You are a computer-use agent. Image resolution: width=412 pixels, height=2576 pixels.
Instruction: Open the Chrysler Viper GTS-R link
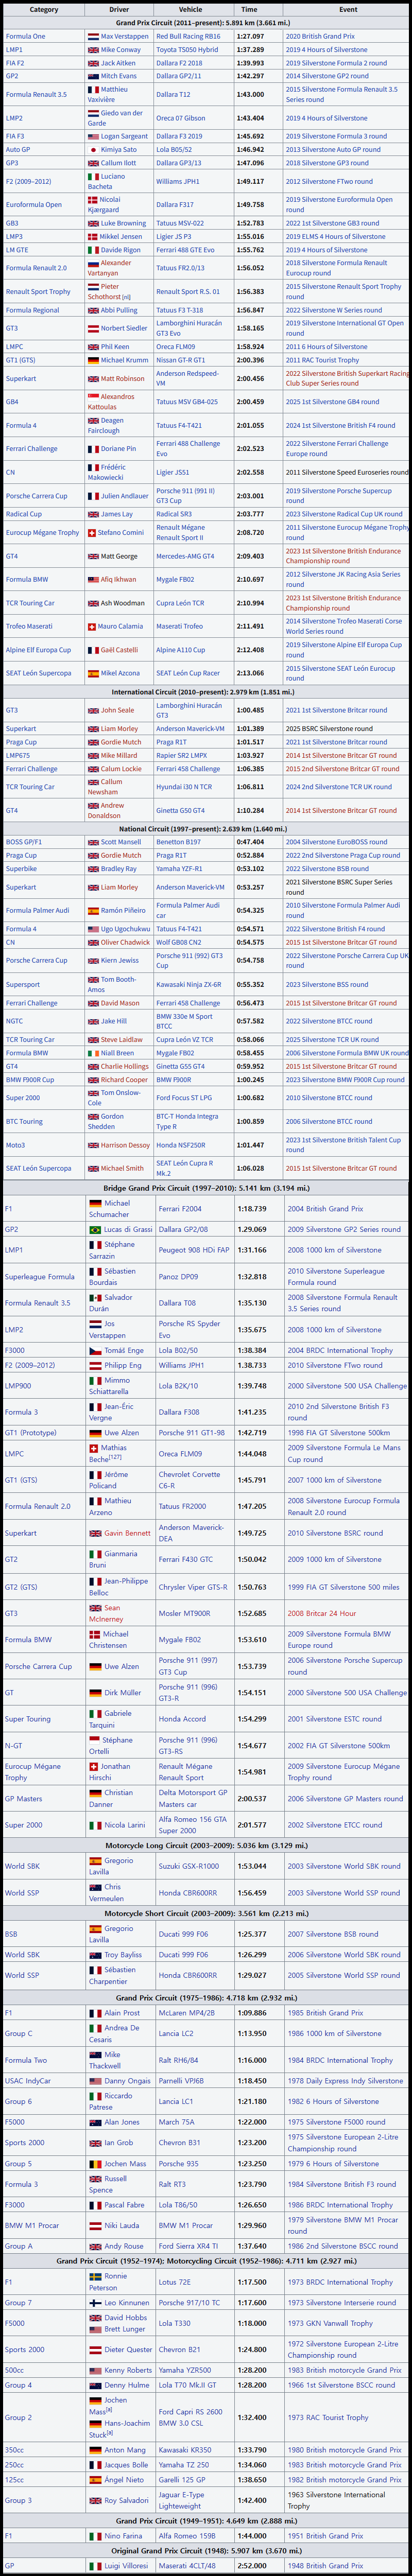tap(192, 1587)
